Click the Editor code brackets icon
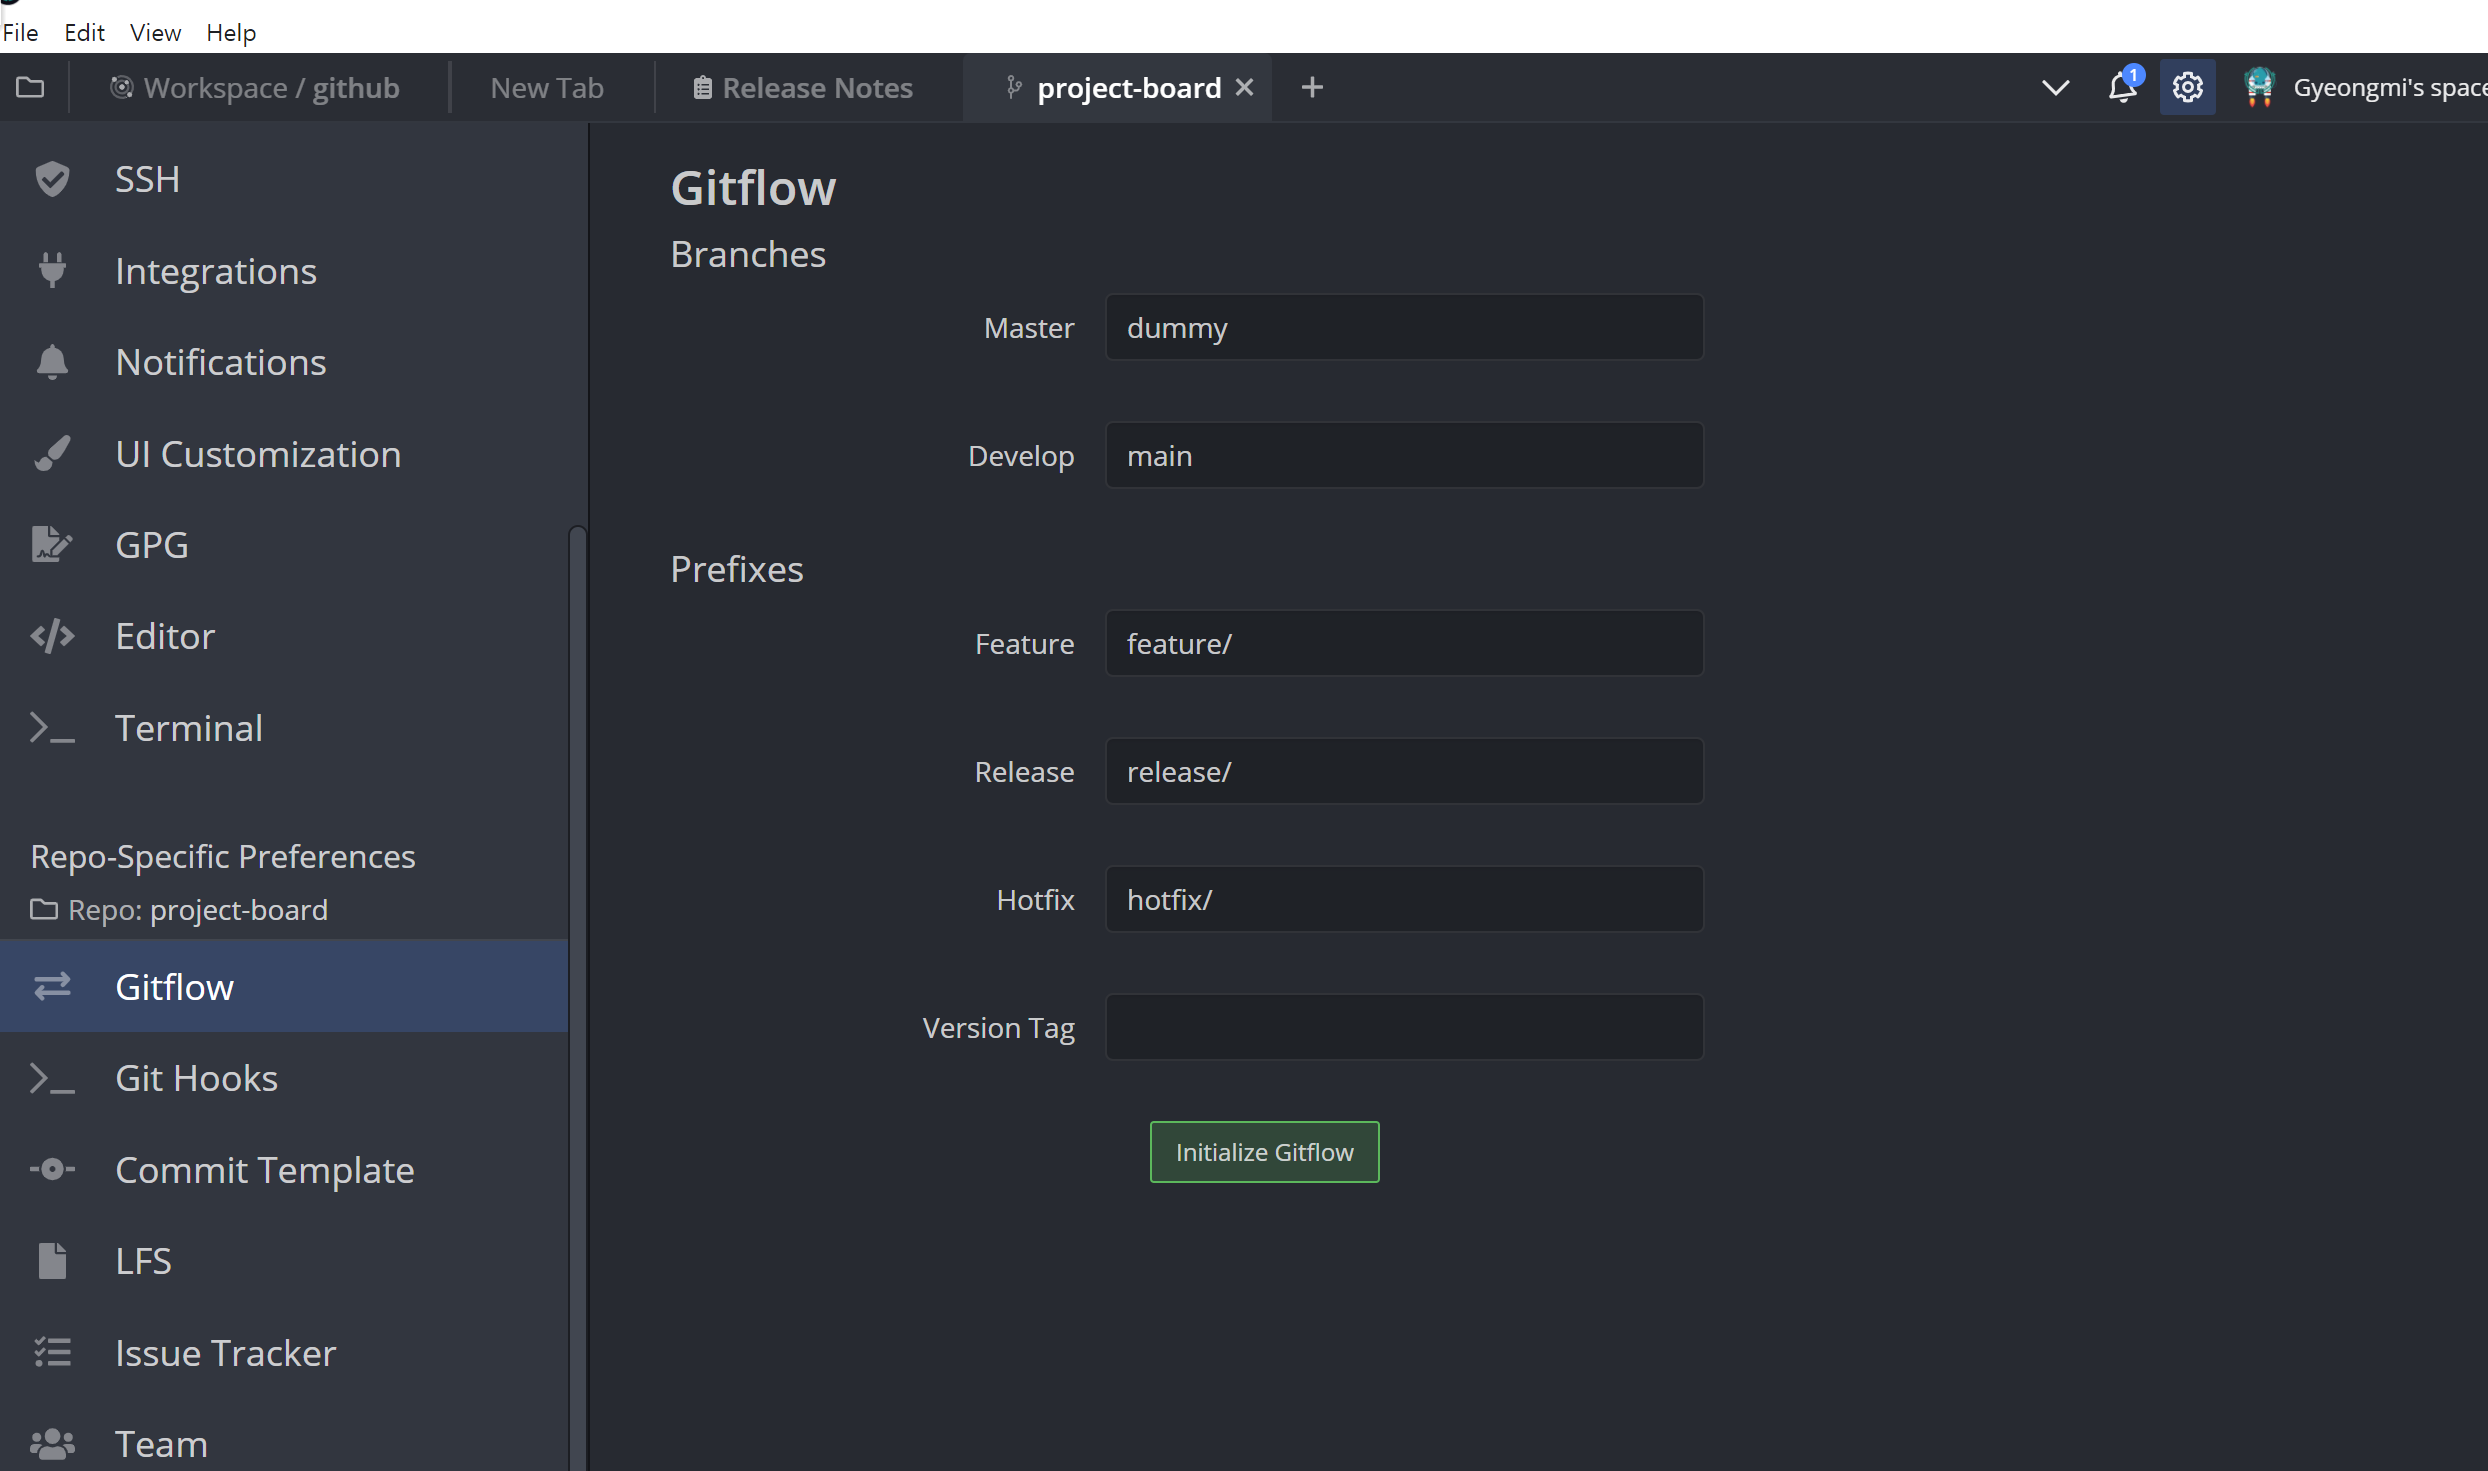2488x1471 pixels. [52, 636]
